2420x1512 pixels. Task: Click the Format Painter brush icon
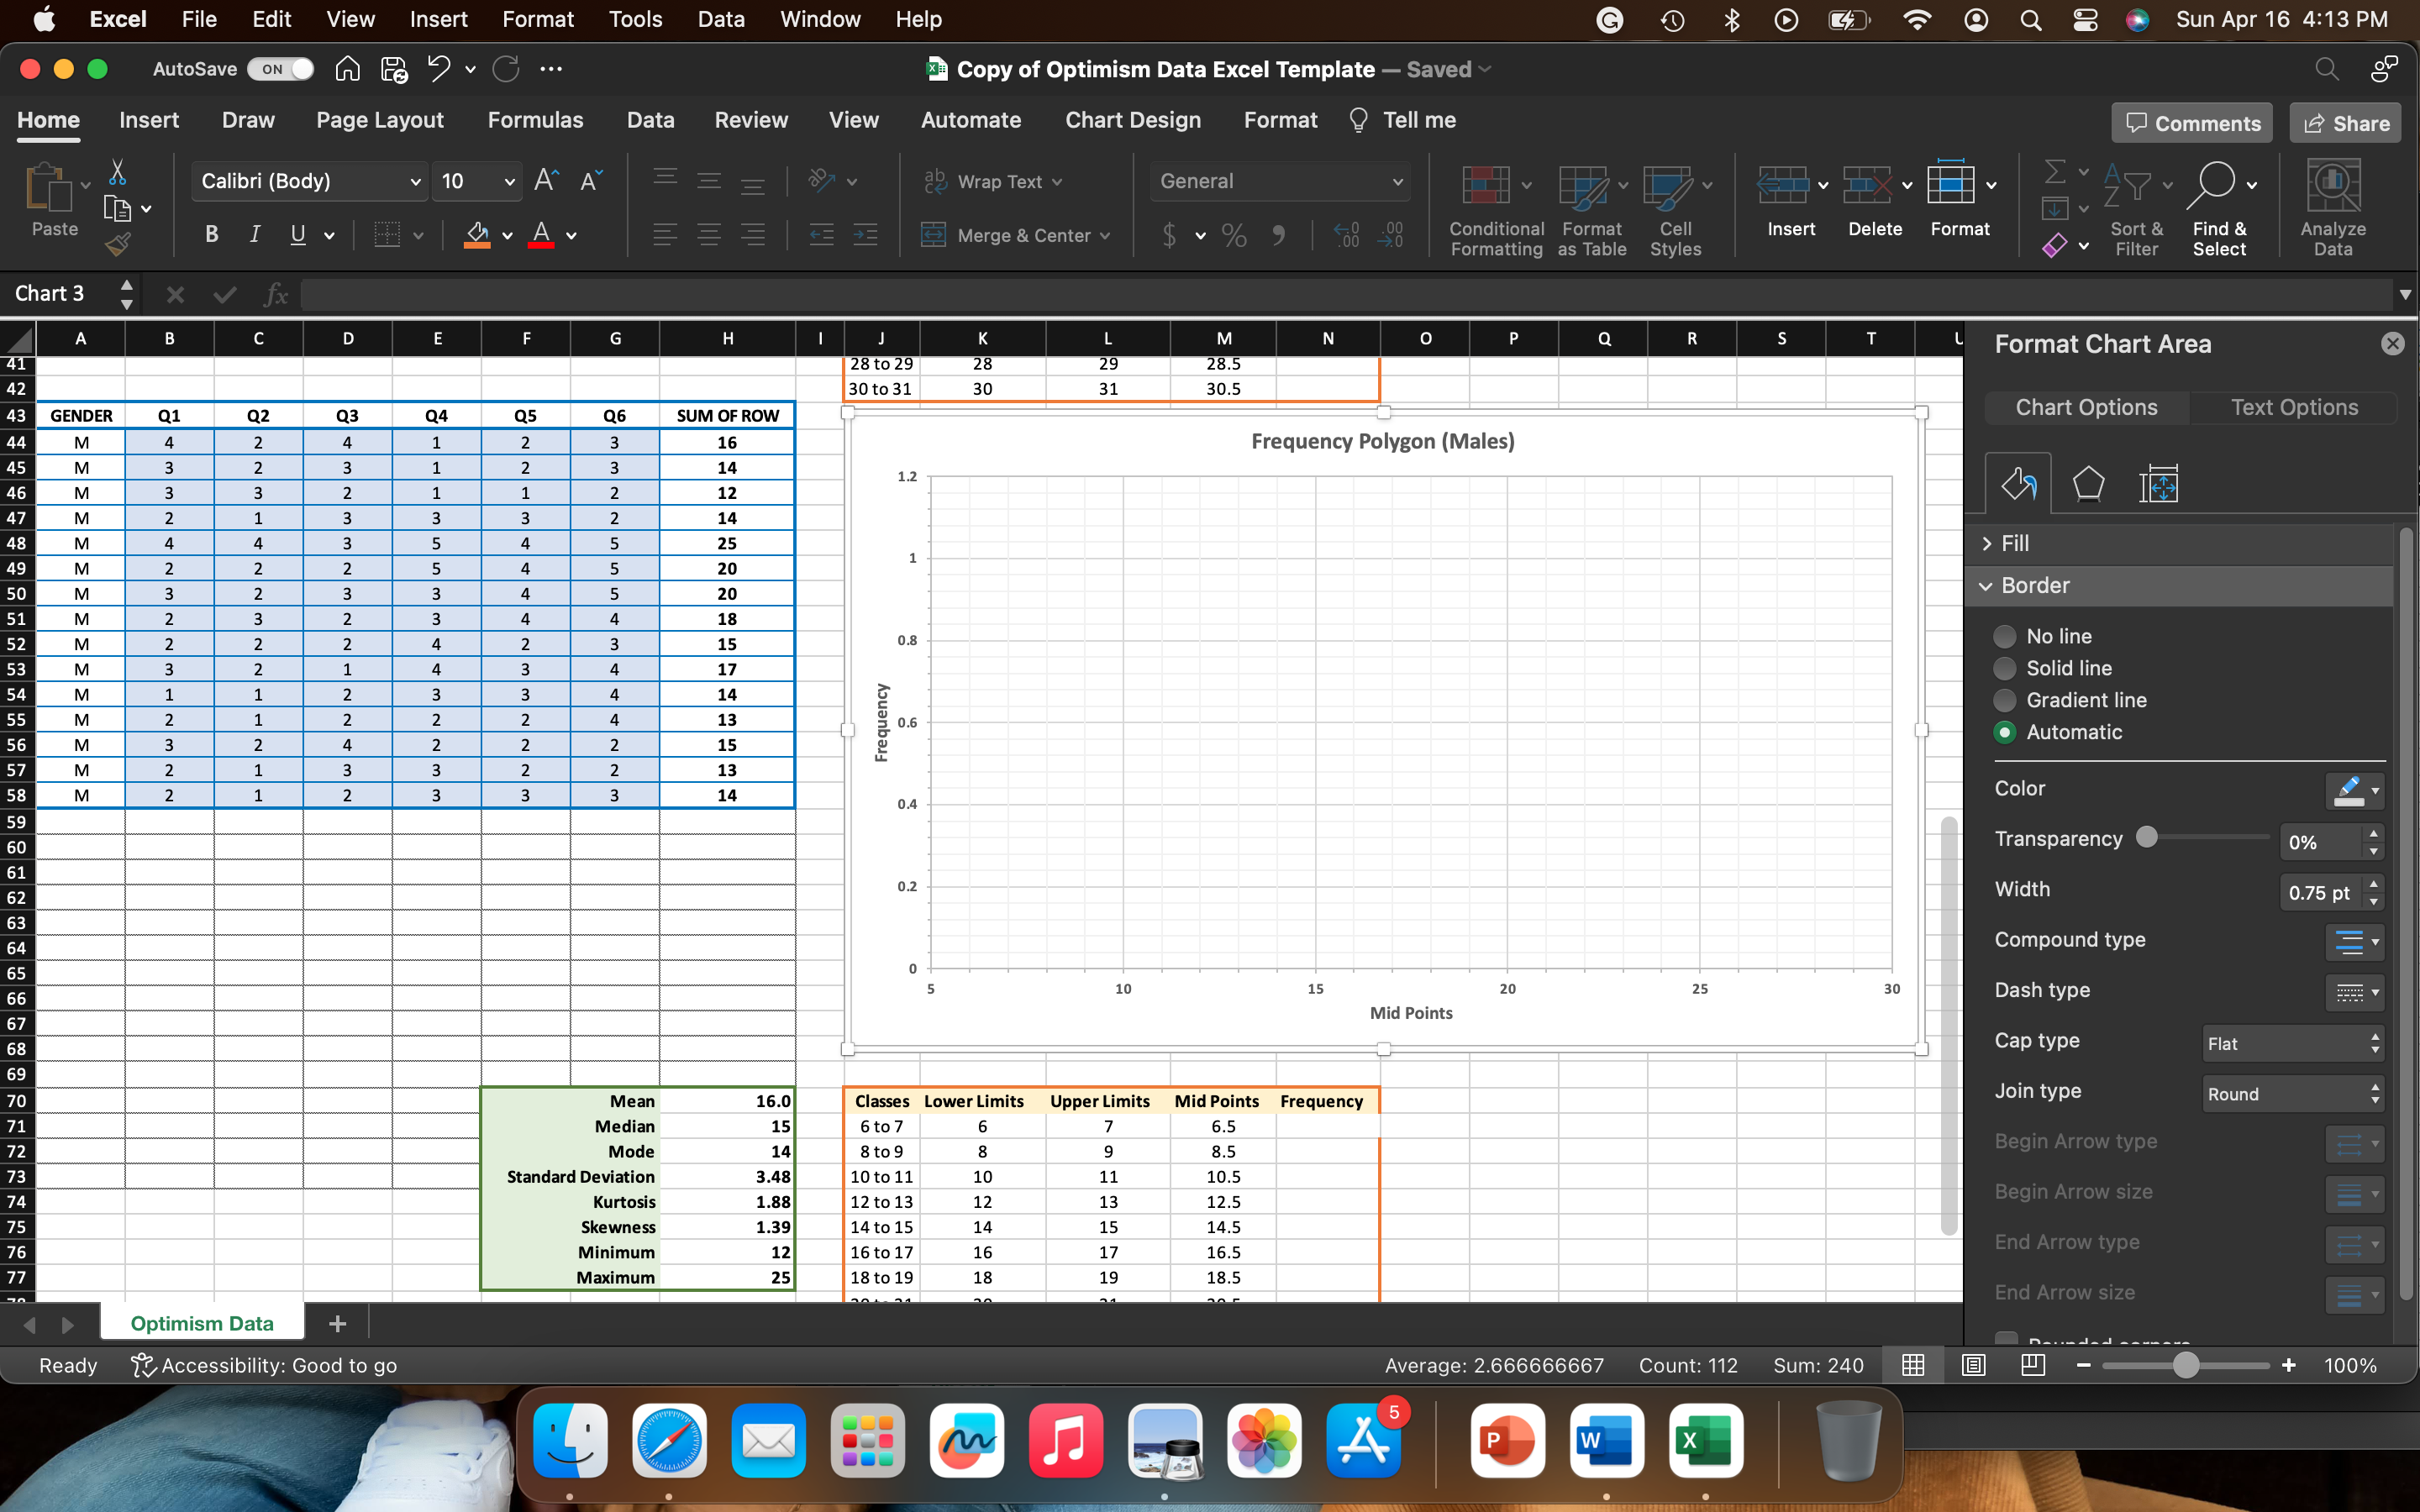[118, 244]
